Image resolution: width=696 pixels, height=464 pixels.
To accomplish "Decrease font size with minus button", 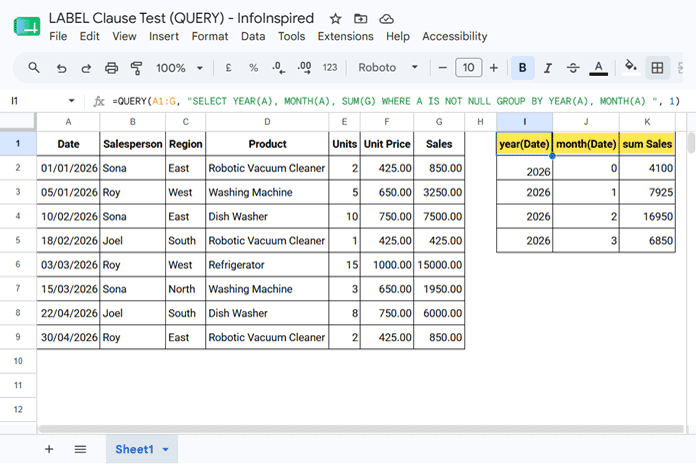I will (443, 67).
